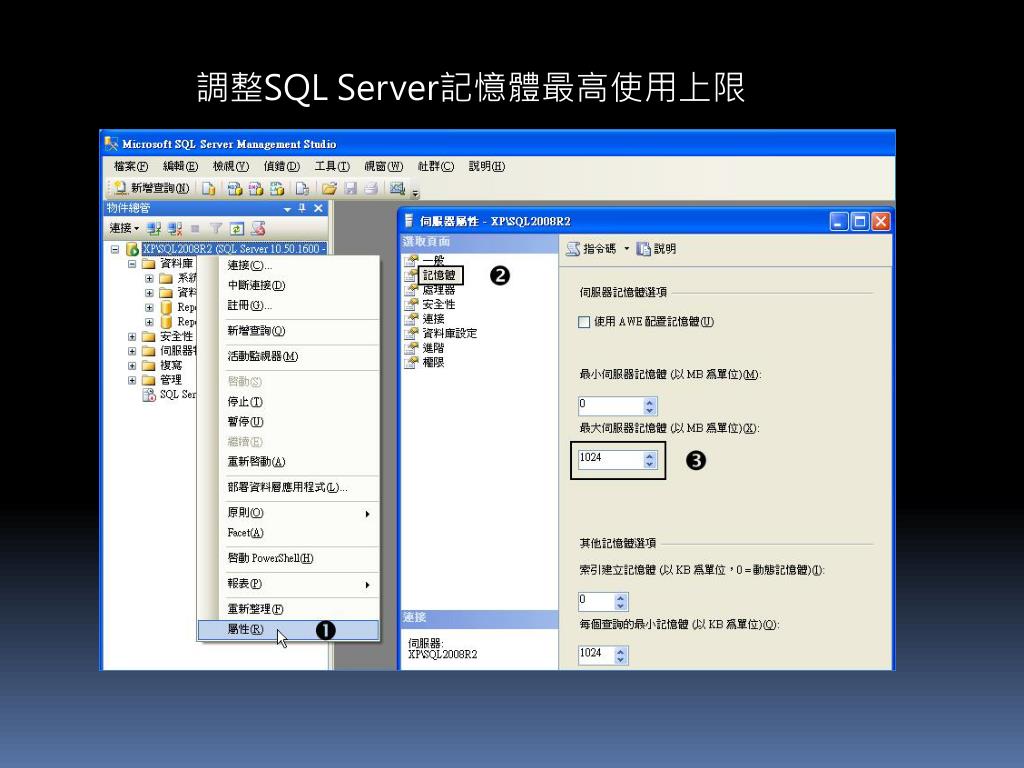Image resolution: width=1024 pixels, height=768 pixels.
Task: Choose 重新啟動(A) in context menu
Action: point(289,462)
